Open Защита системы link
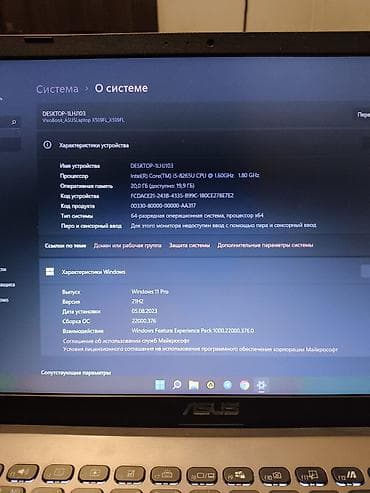Image resolution: width=370 pixels, height=493 pixels. click(190, 245)
